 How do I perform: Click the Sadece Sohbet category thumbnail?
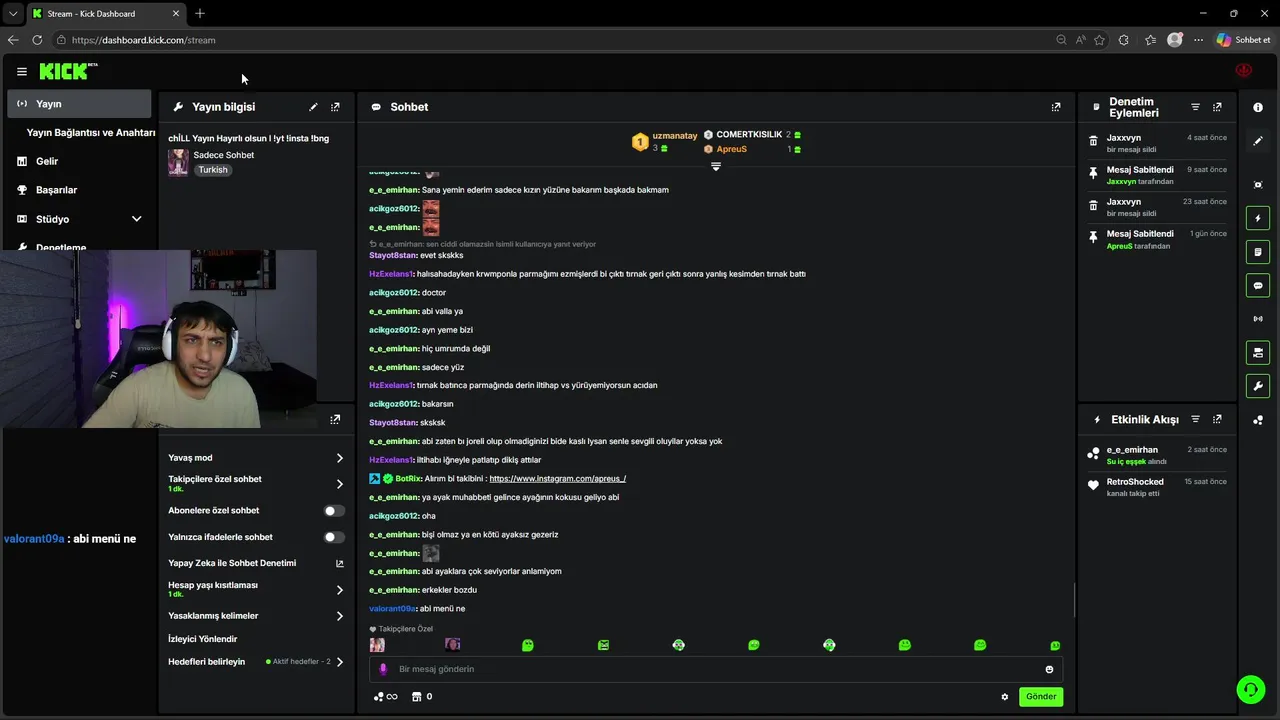tap(178, 163)
